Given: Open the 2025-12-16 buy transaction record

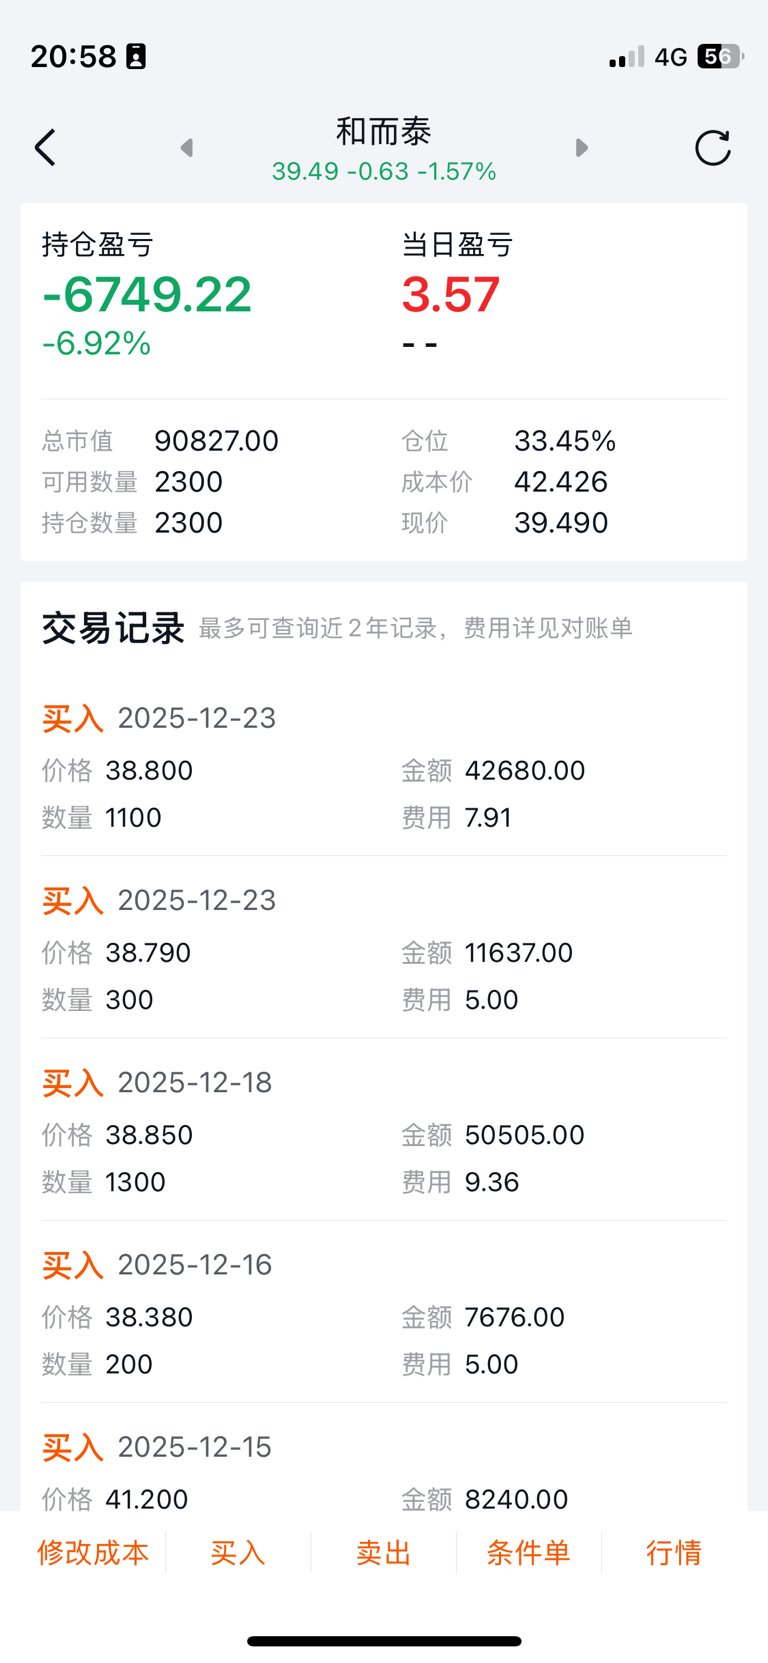Looking at the screenshot, I should point(384,1314).
